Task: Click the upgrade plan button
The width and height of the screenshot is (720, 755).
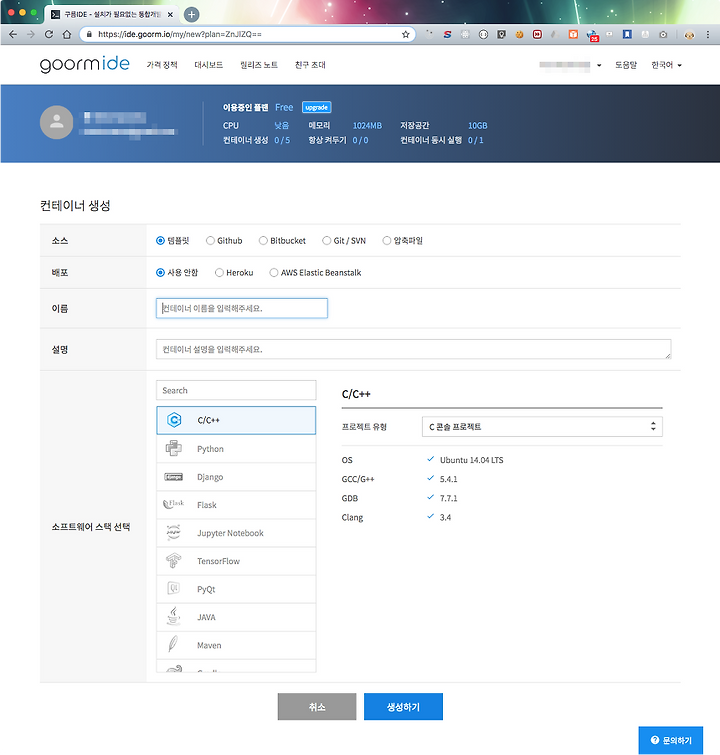Action: tap(316, 107)
